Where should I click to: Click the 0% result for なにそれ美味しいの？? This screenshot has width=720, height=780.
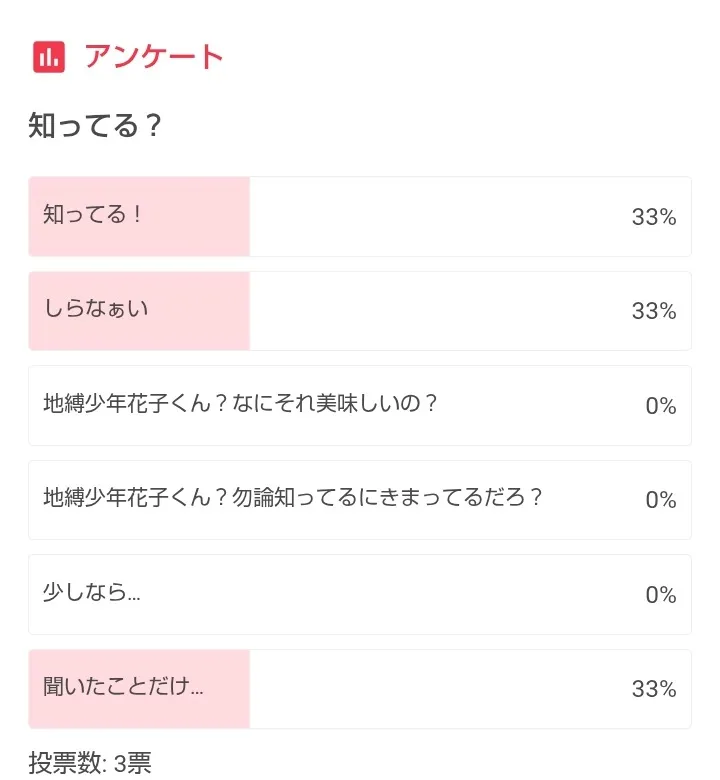(x=661, y=406)
